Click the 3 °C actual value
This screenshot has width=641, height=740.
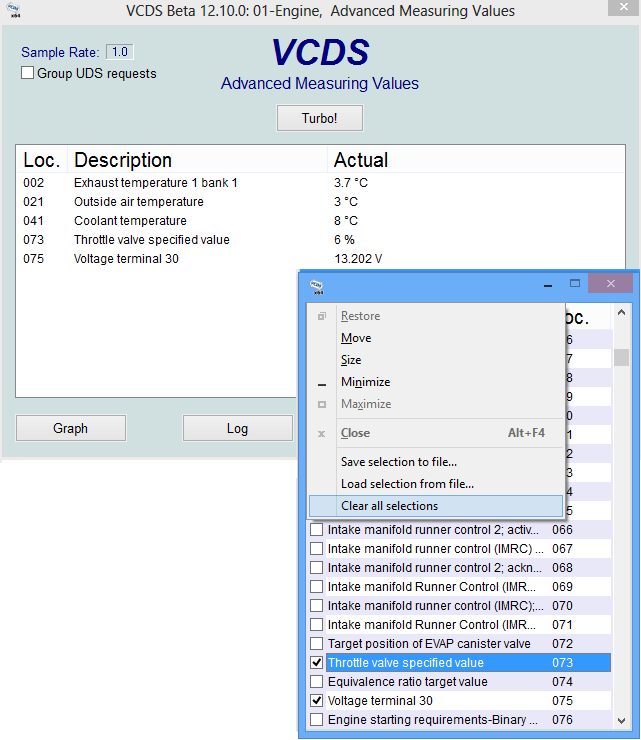click(346, 202)
